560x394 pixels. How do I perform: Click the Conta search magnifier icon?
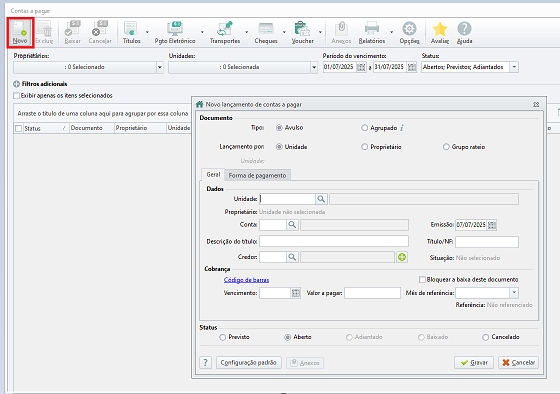(x=292, y=225)
